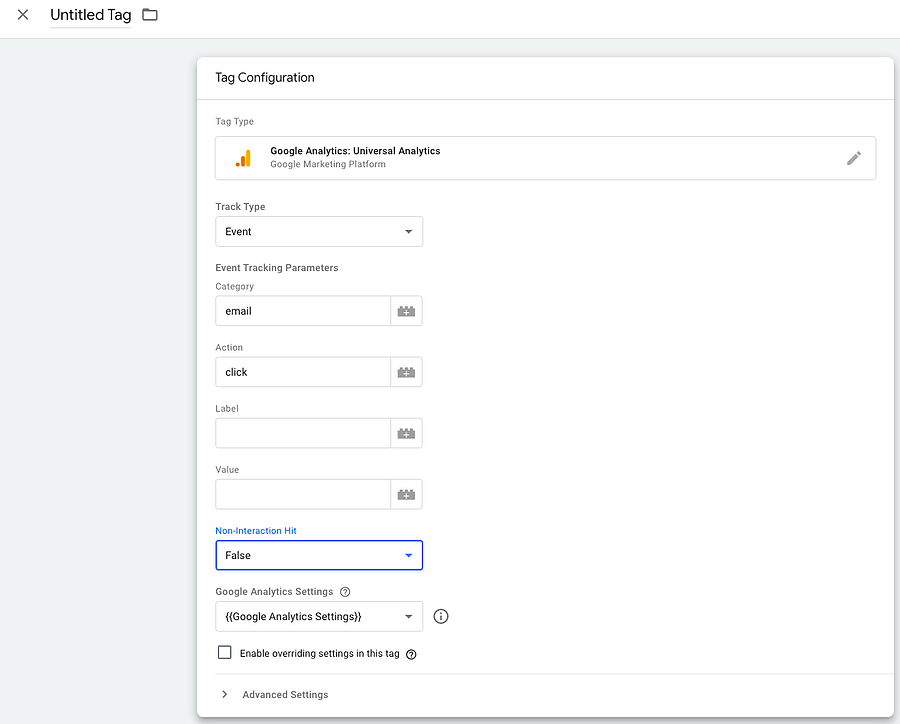The height and width of the screenshot is (724, 900).
Task: Enable overriding settings in this tag
Action: [x=225, y=653]
